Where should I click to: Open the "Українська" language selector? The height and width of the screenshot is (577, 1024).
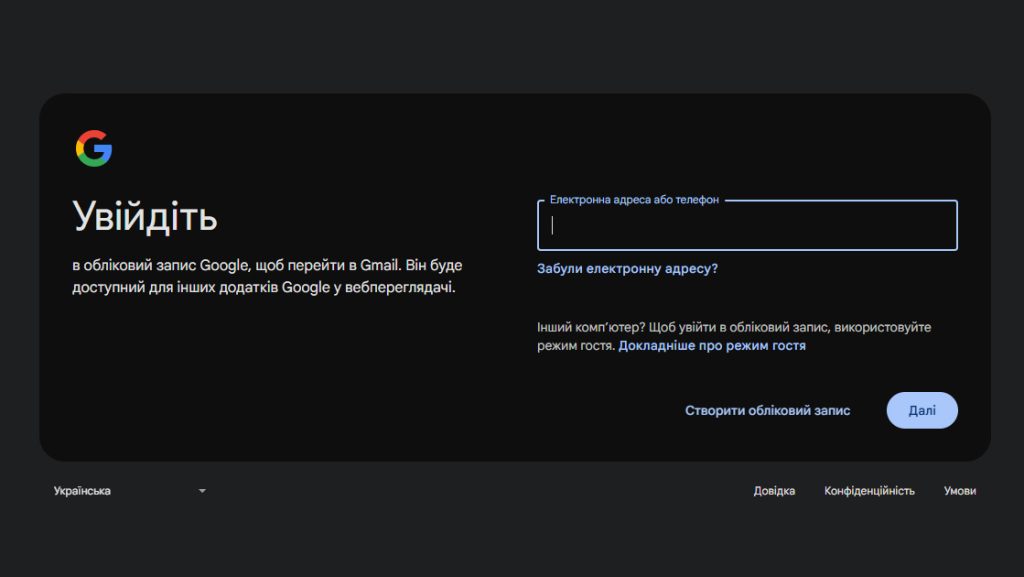pos(129,491)
